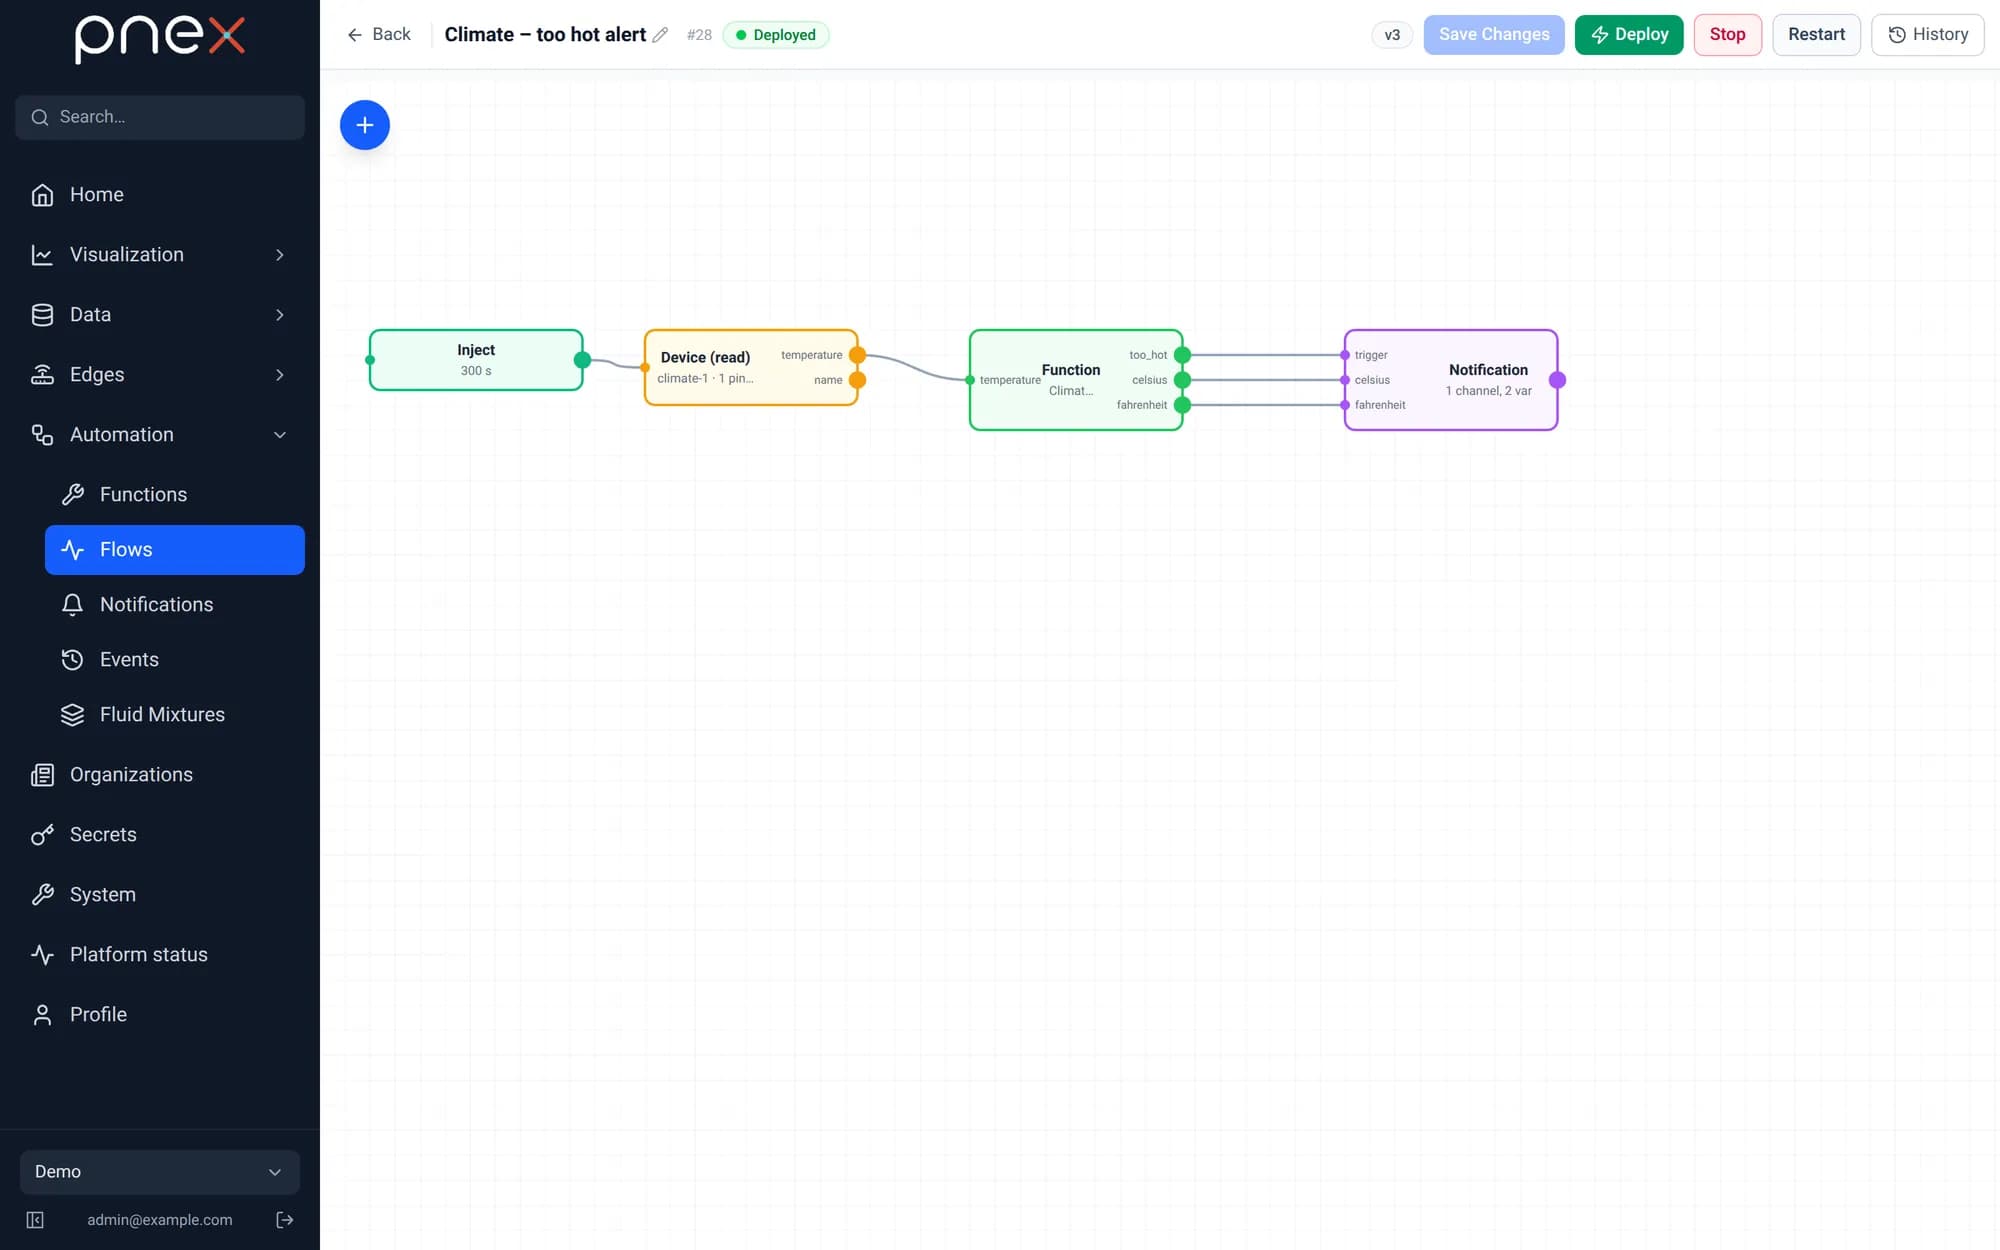Click the Secrets key icon
The height and width of the screenshot is (1250, 2000).
click(x=42, y=835)
